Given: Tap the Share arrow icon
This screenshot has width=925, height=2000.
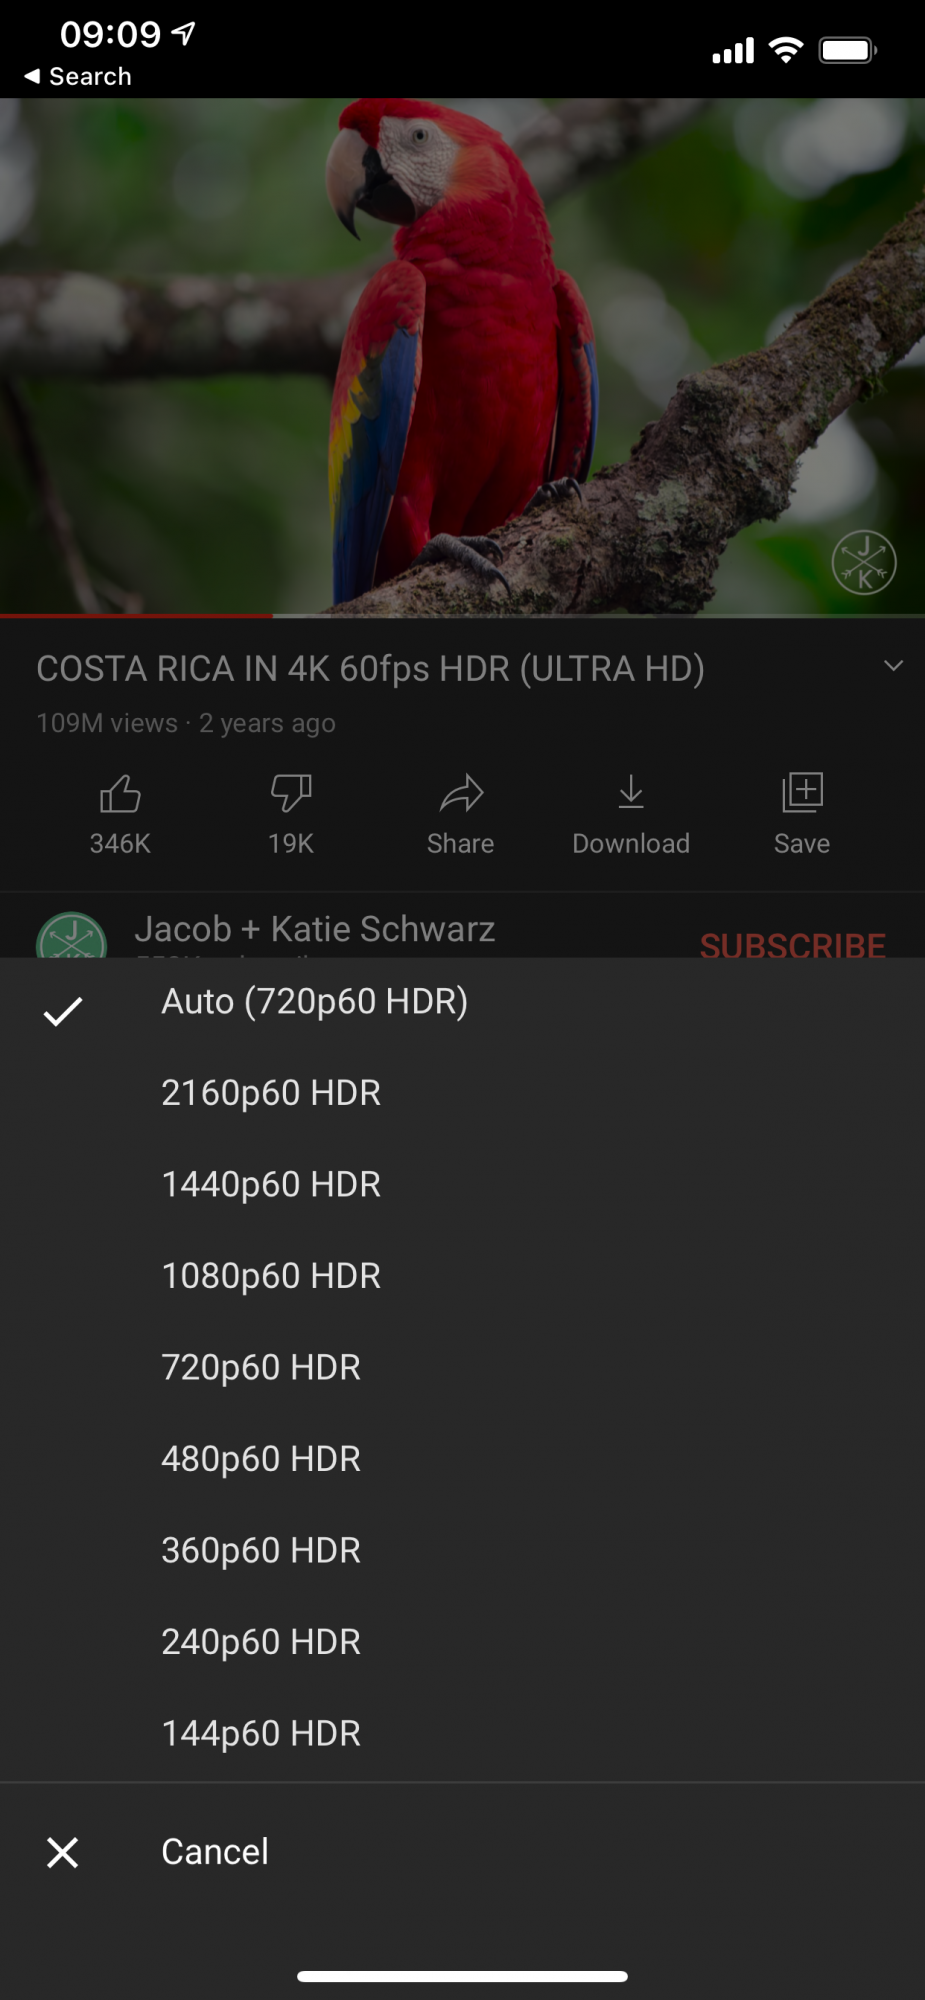Looking at the screenshot, I should pyautogui.click(x=461, y=794).
